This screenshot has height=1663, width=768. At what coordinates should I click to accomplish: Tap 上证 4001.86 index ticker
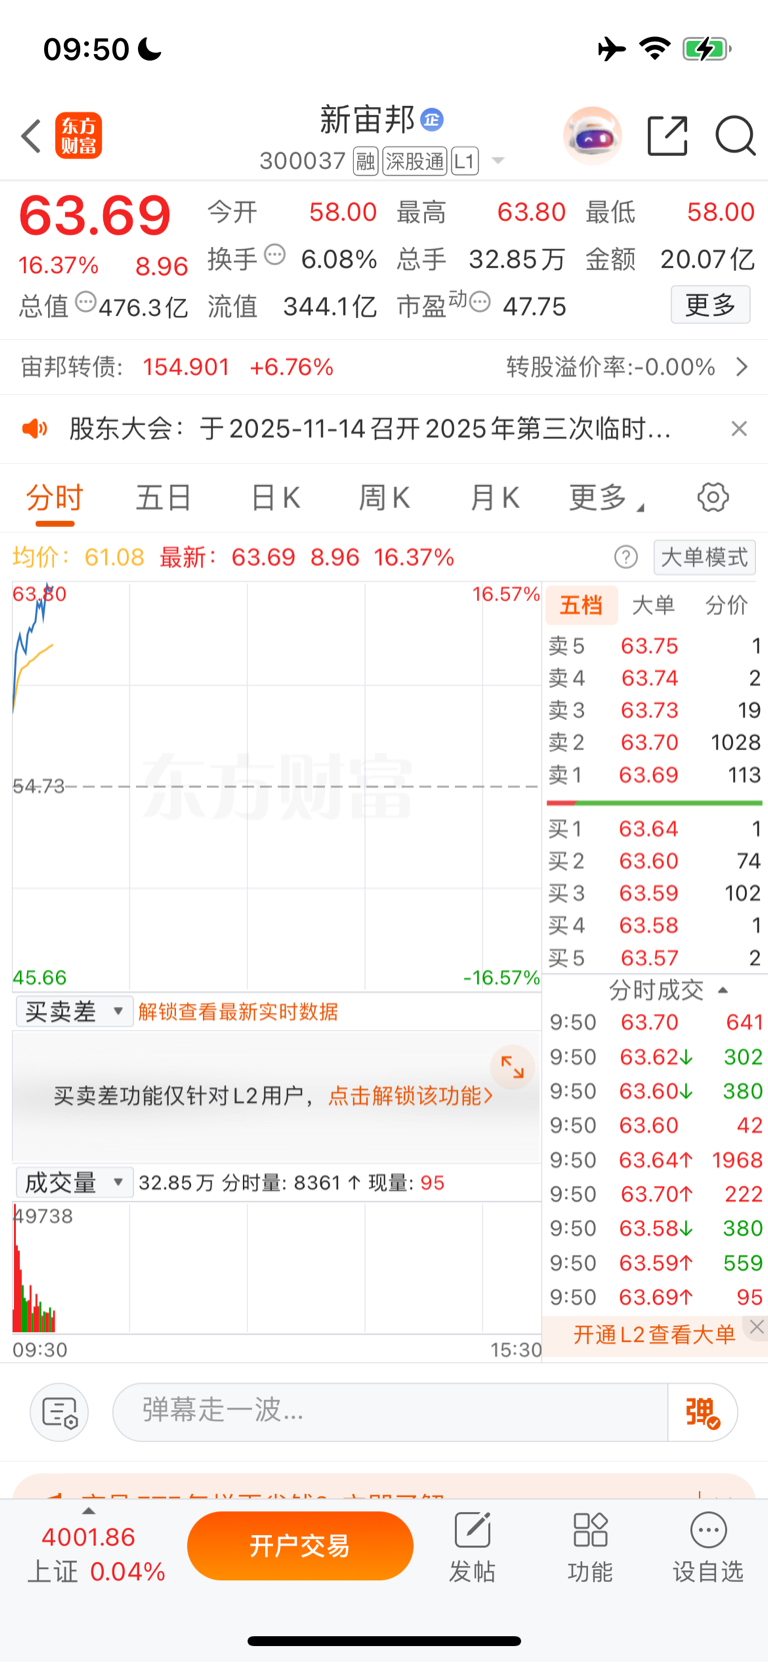pos(96,1554)
